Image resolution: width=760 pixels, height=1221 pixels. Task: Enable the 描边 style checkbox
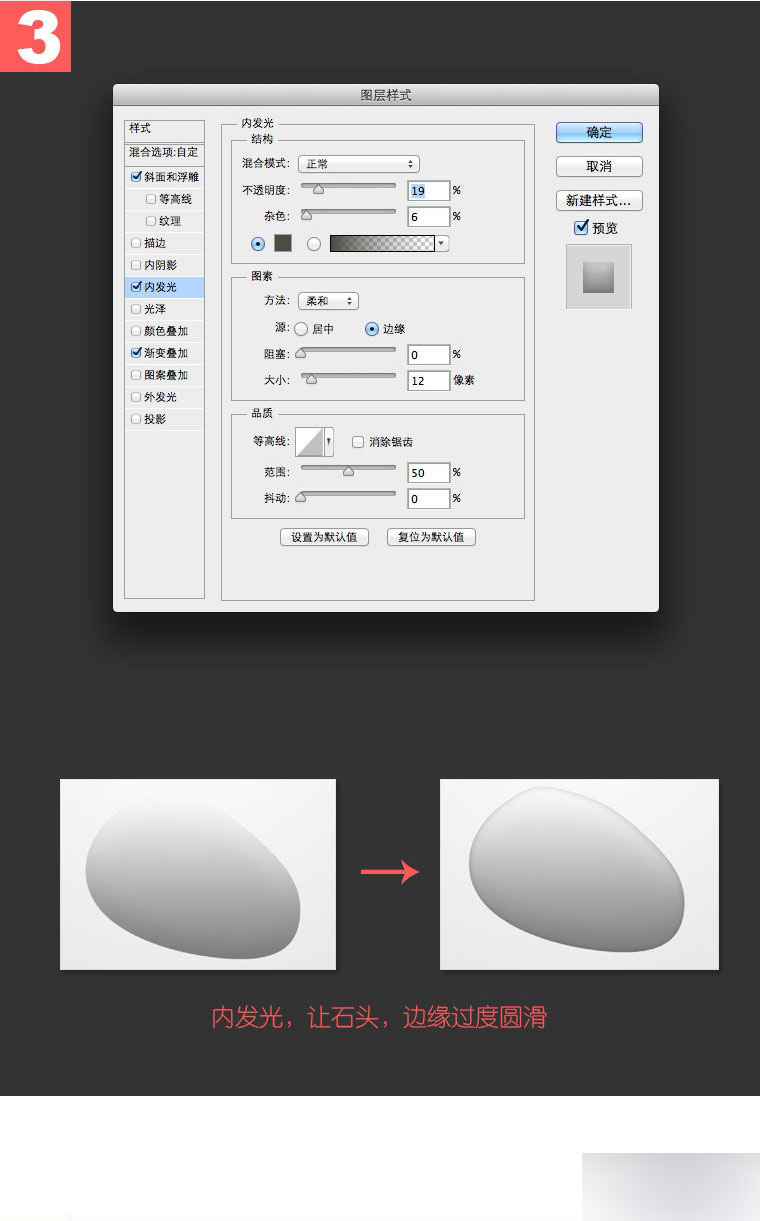point(136,243)
